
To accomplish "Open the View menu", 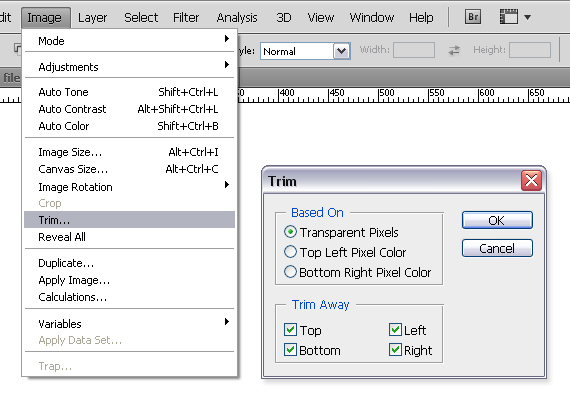I will coord(321,17).
